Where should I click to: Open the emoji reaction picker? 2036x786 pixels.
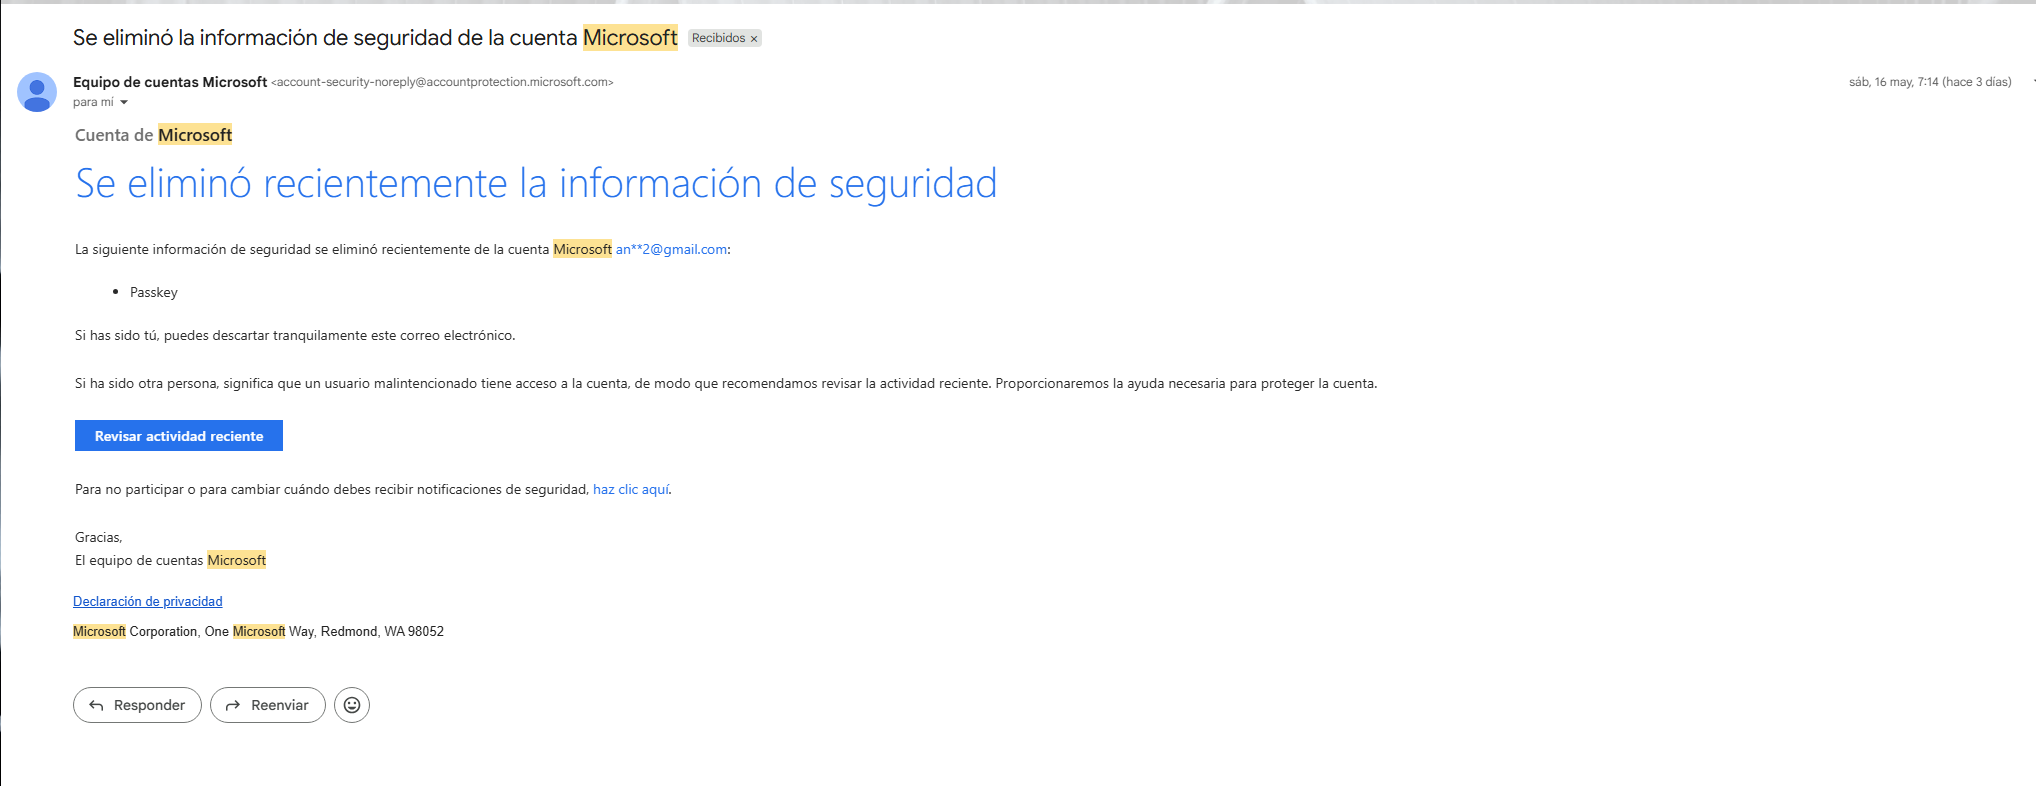352,705
